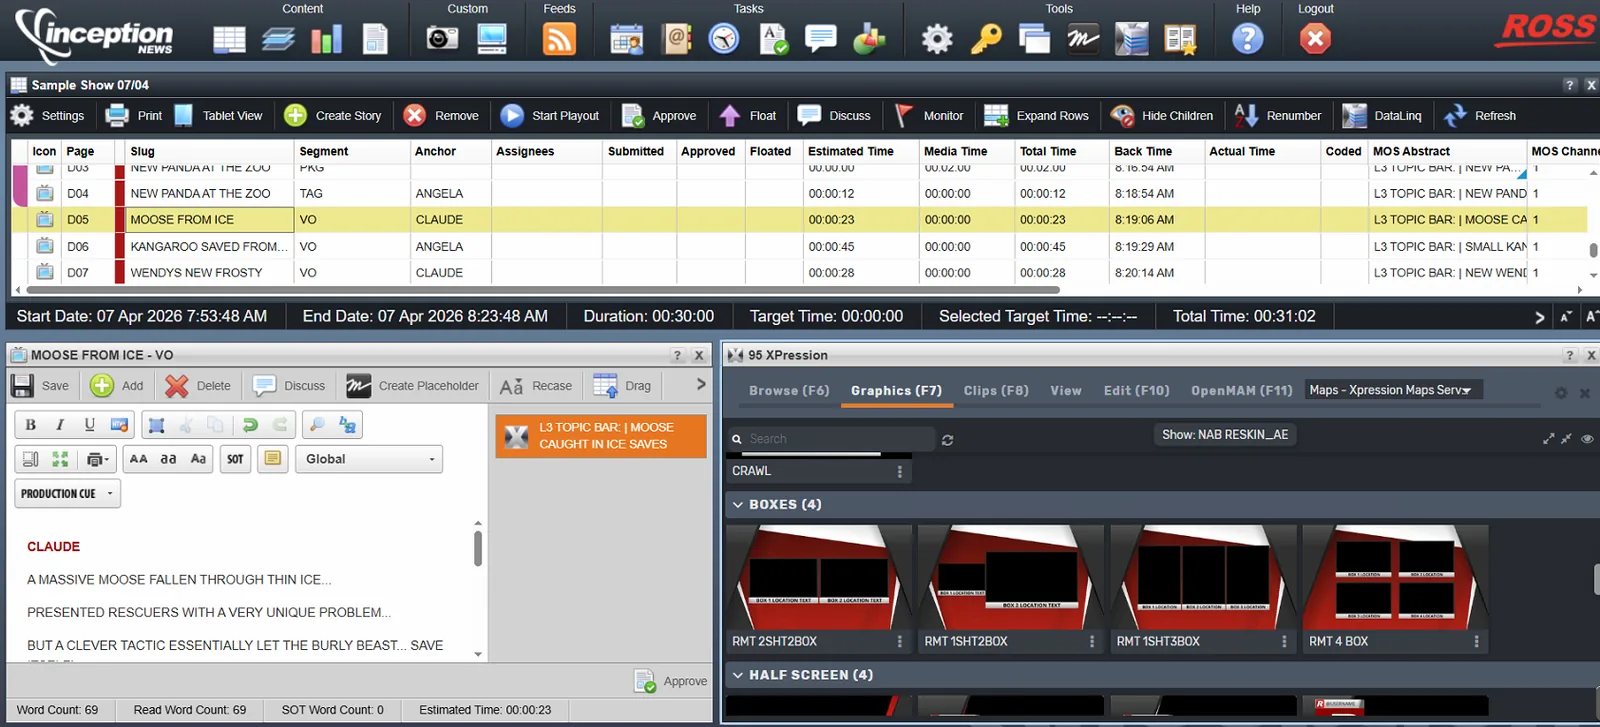This screenshot has width=1600, height=727.
Task: Open the Global style dropdown
Action: coord(368,459)
